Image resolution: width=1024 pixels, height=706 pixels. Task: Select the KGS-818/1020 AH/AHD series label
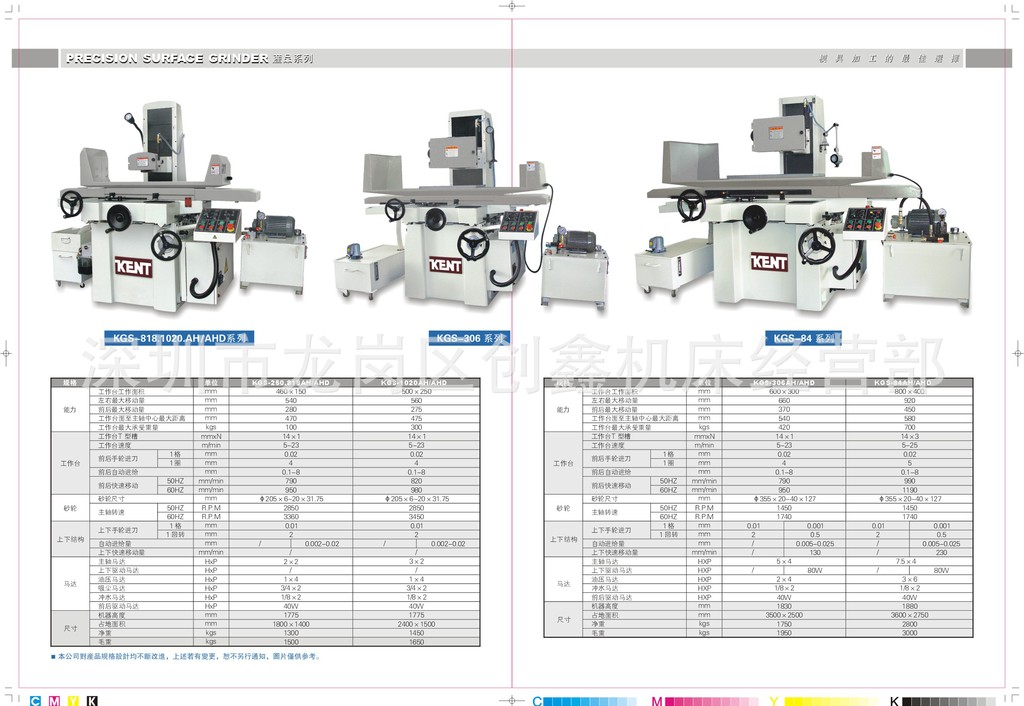pos(180,338)
